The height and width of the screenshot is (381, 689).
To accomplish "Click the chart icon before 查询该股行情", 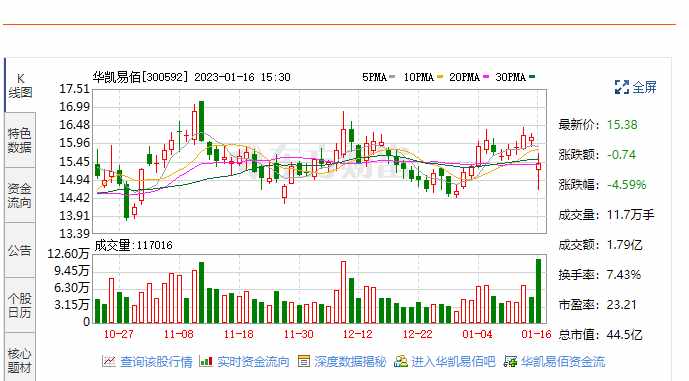I will 109,361.
